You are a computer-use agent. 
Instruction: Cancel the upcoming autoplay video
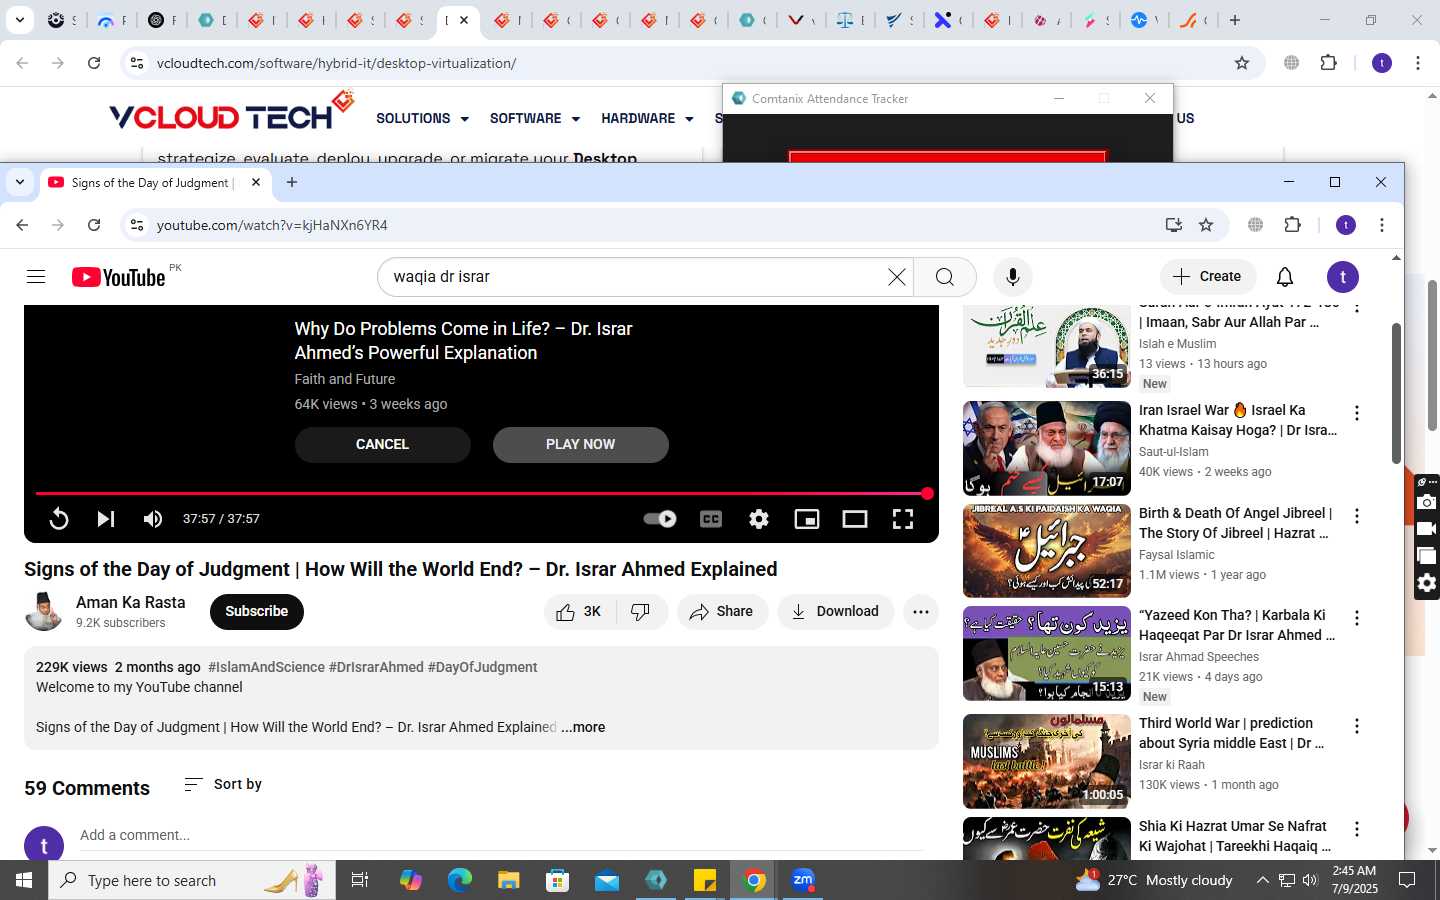coord(382,445)
